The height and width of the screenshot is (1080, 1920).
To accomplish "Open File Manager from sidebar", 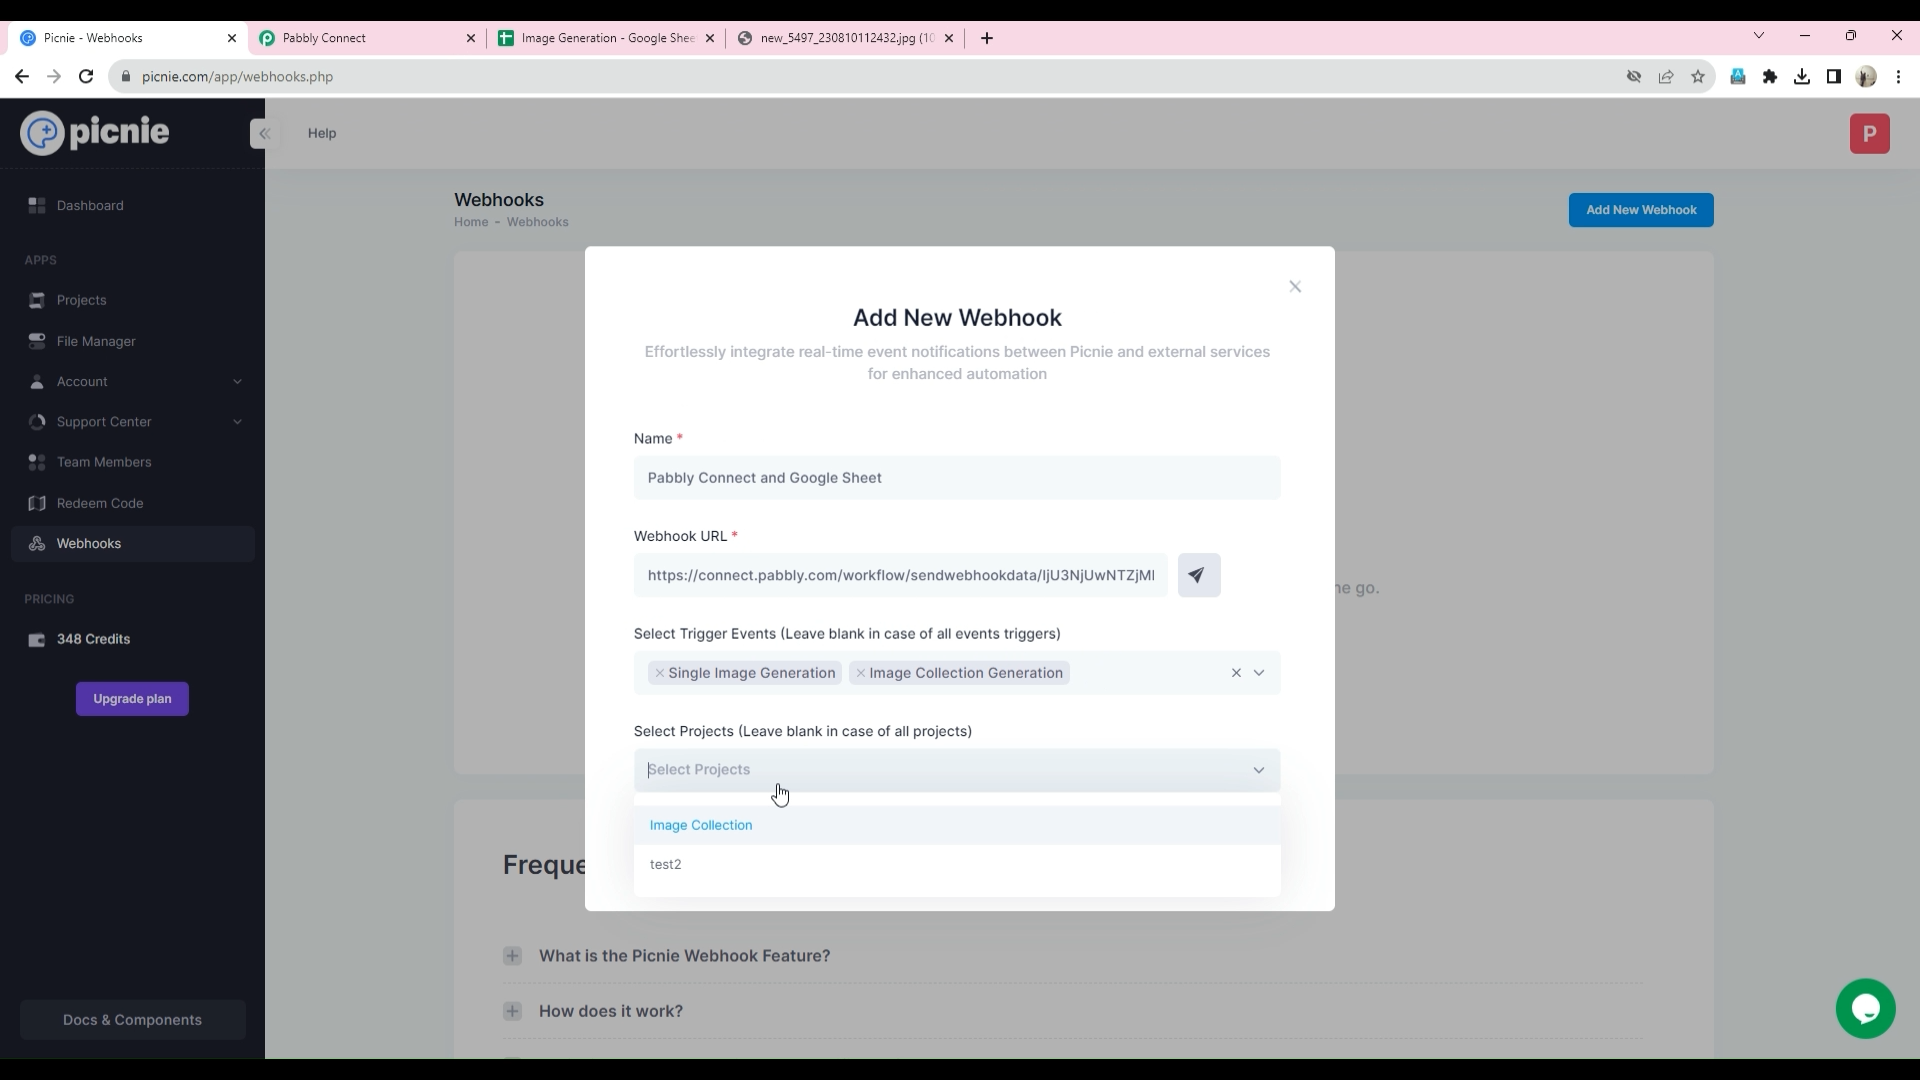I will (96, 341).
